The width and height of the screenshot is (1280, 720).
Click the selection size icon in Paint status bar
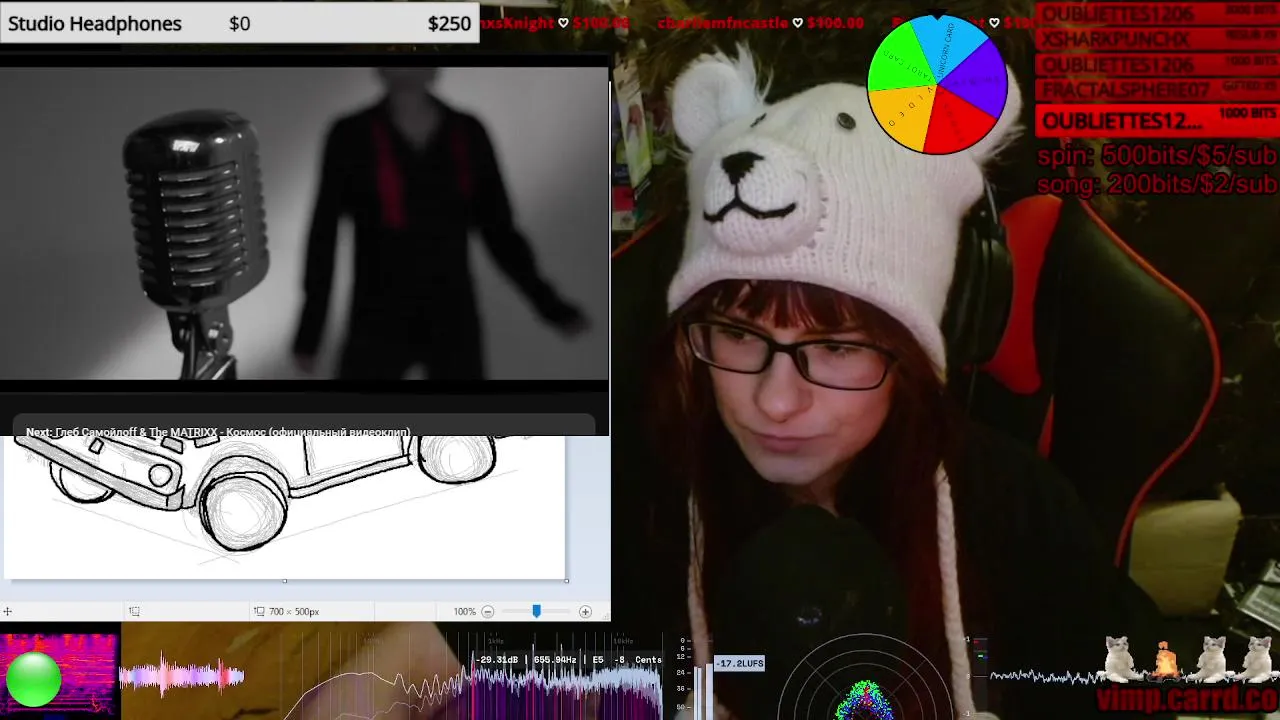[259, 611]
